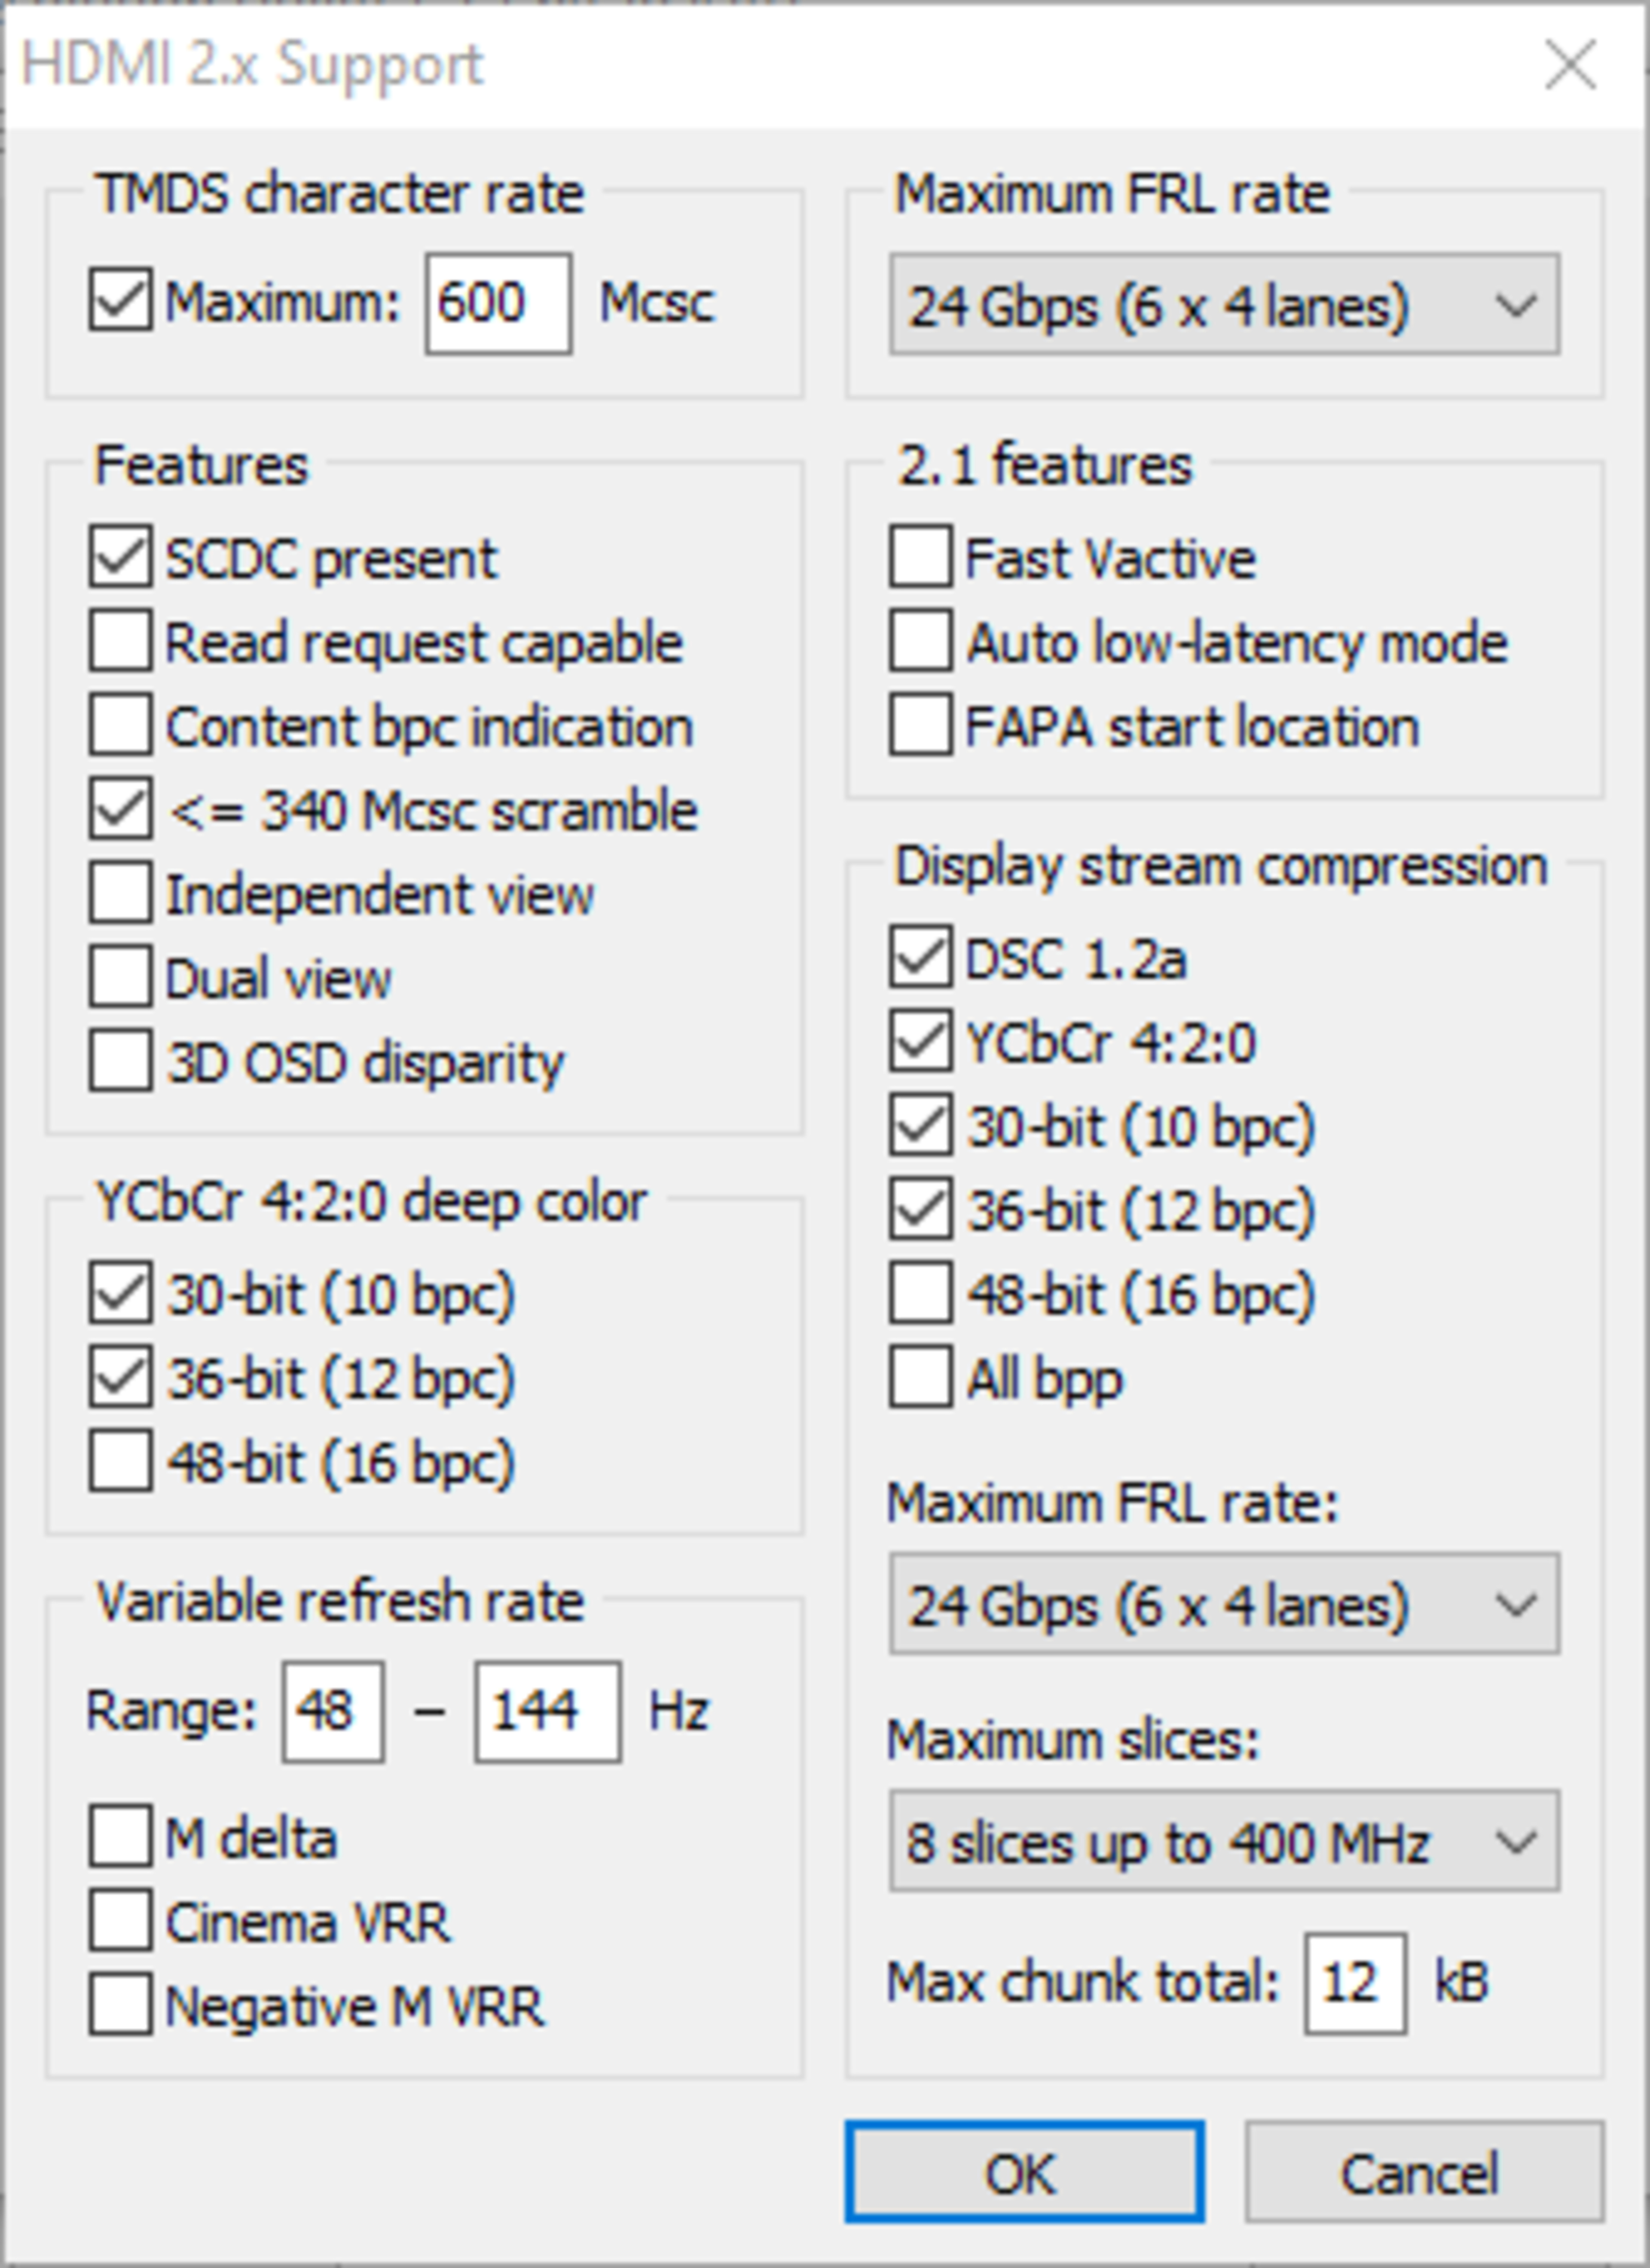Enable Fast Vactive feature
Viewport: 1650px width, 2268px height.
(920, 557)
